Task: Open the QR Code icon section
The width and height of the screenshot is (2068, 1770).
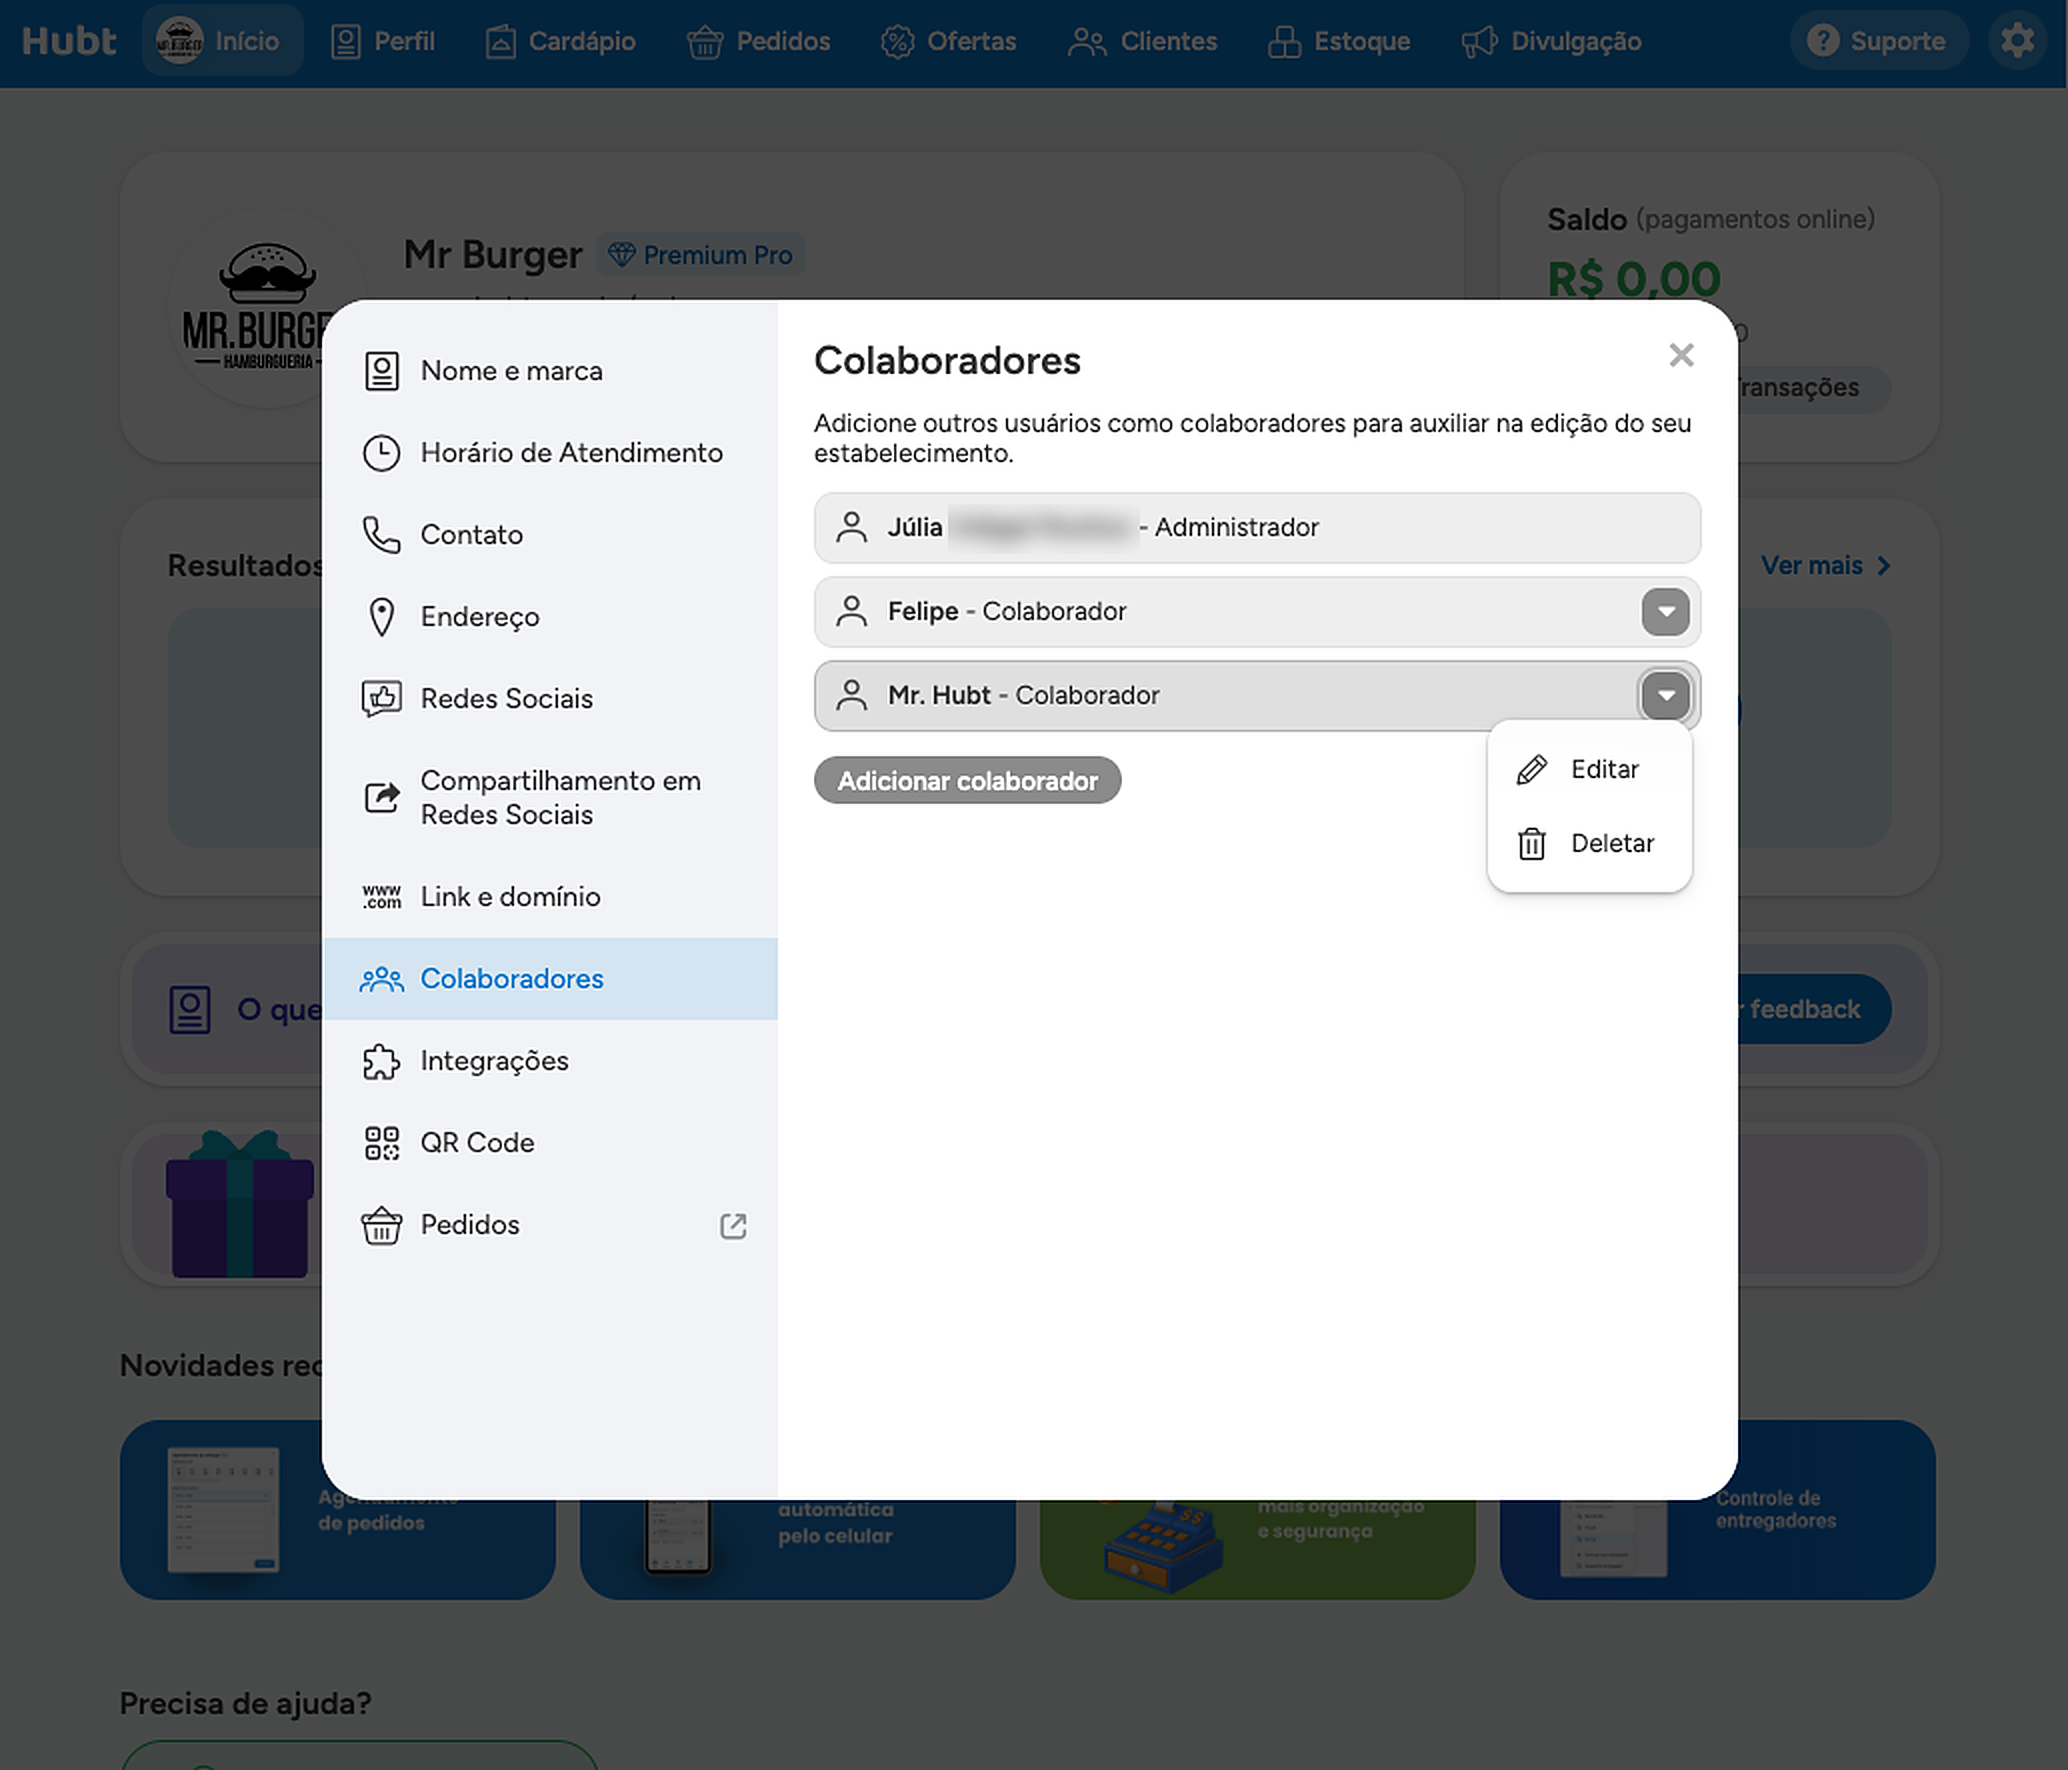Action: [381, 1143]
